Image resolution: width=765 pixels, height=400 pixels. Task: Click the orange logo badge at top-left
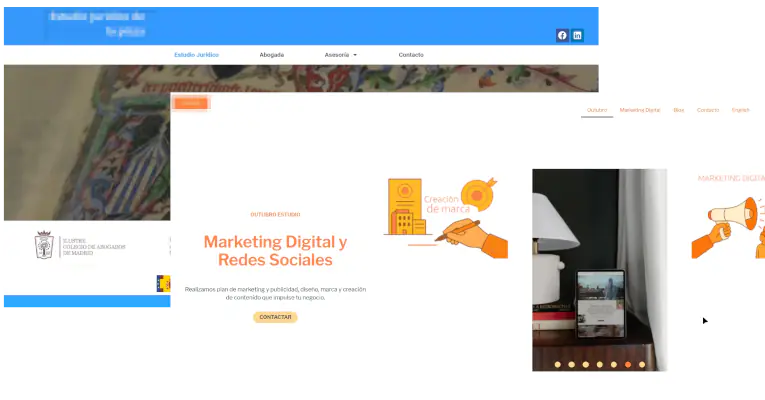[x=190, y=103]
